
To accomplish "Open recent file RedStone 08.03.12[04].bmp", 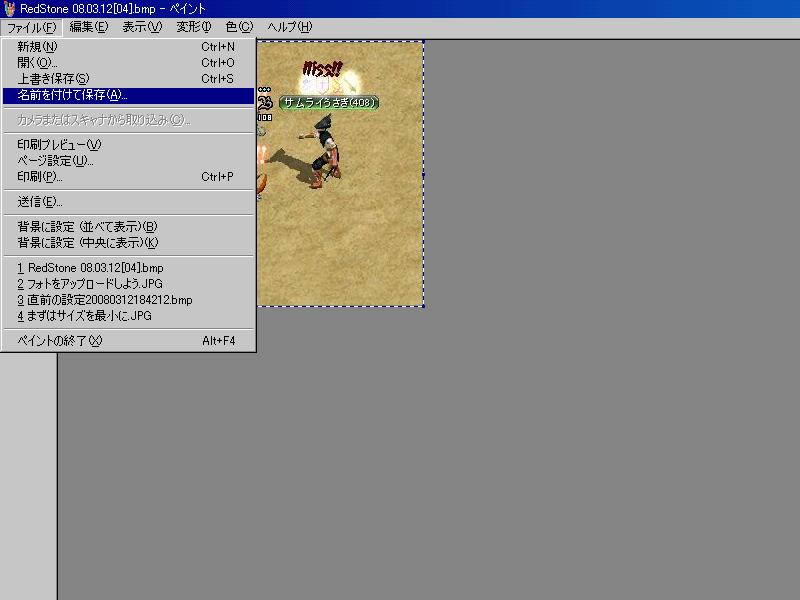I will pyautogui.click(x=129, y=268).
